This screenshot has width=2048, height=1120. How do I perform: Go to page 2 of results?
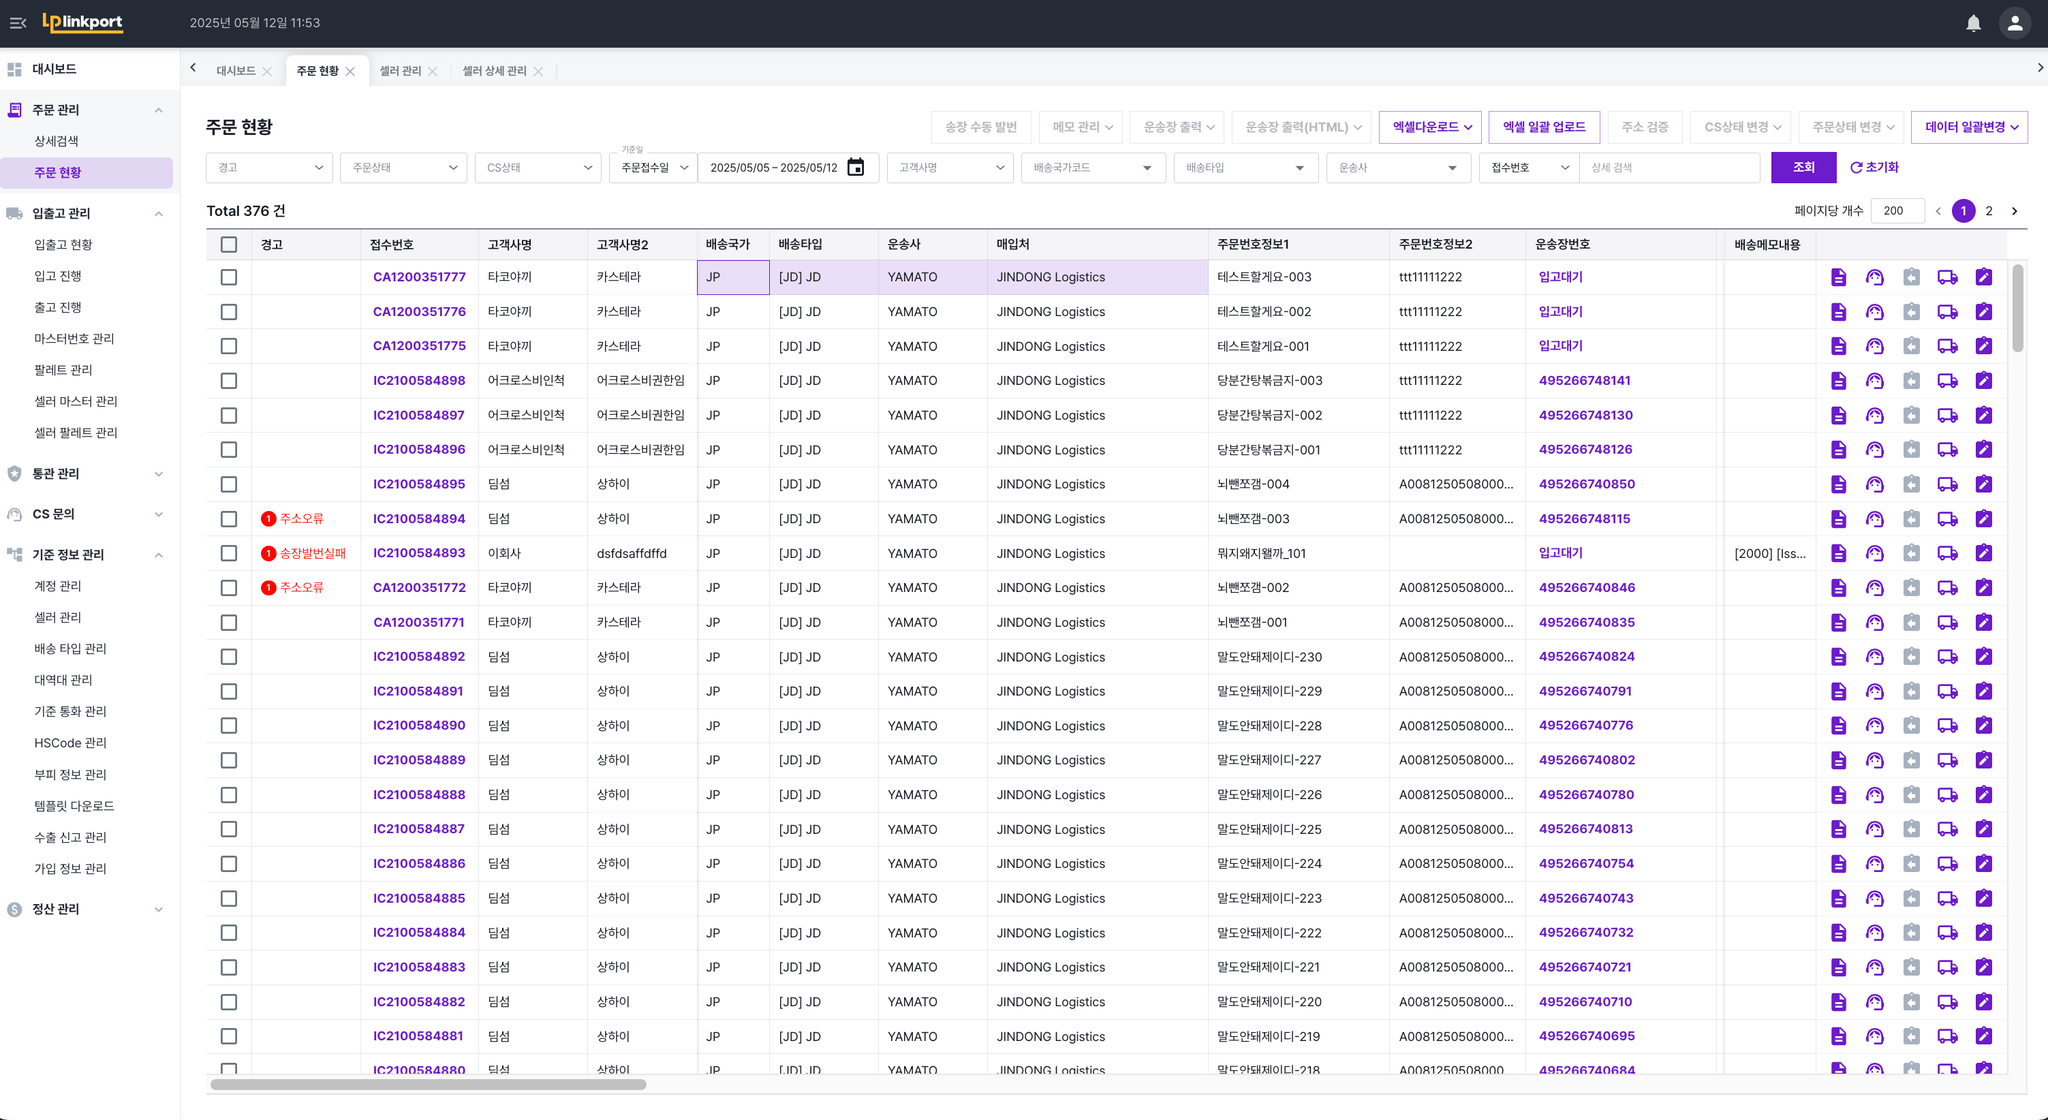pyautogui.click(x=1989, y=211)
